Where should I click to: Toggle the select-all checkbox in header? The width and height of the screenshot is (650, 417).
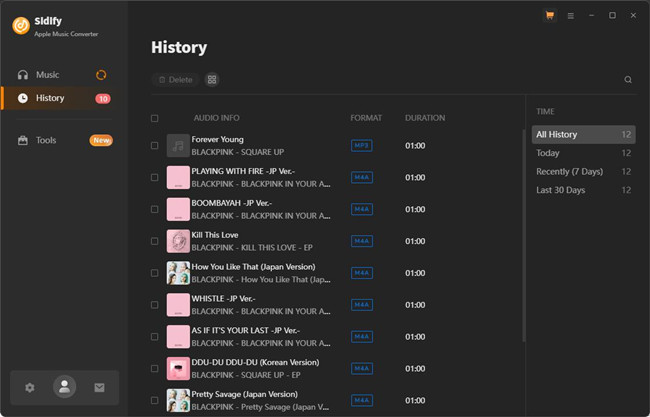tap(155, 119)
